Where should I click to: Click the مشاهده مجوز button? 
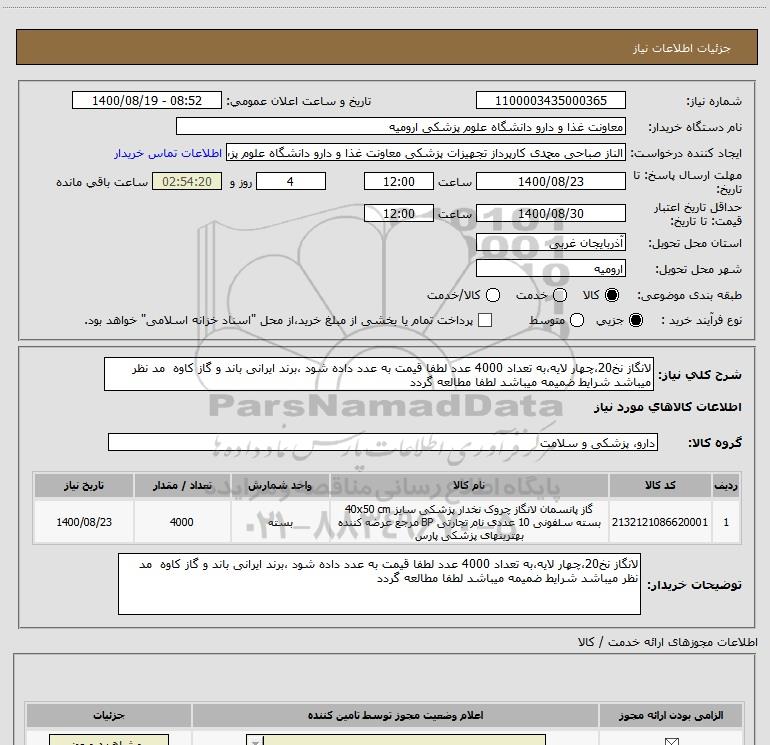click(x=109, y=740)
